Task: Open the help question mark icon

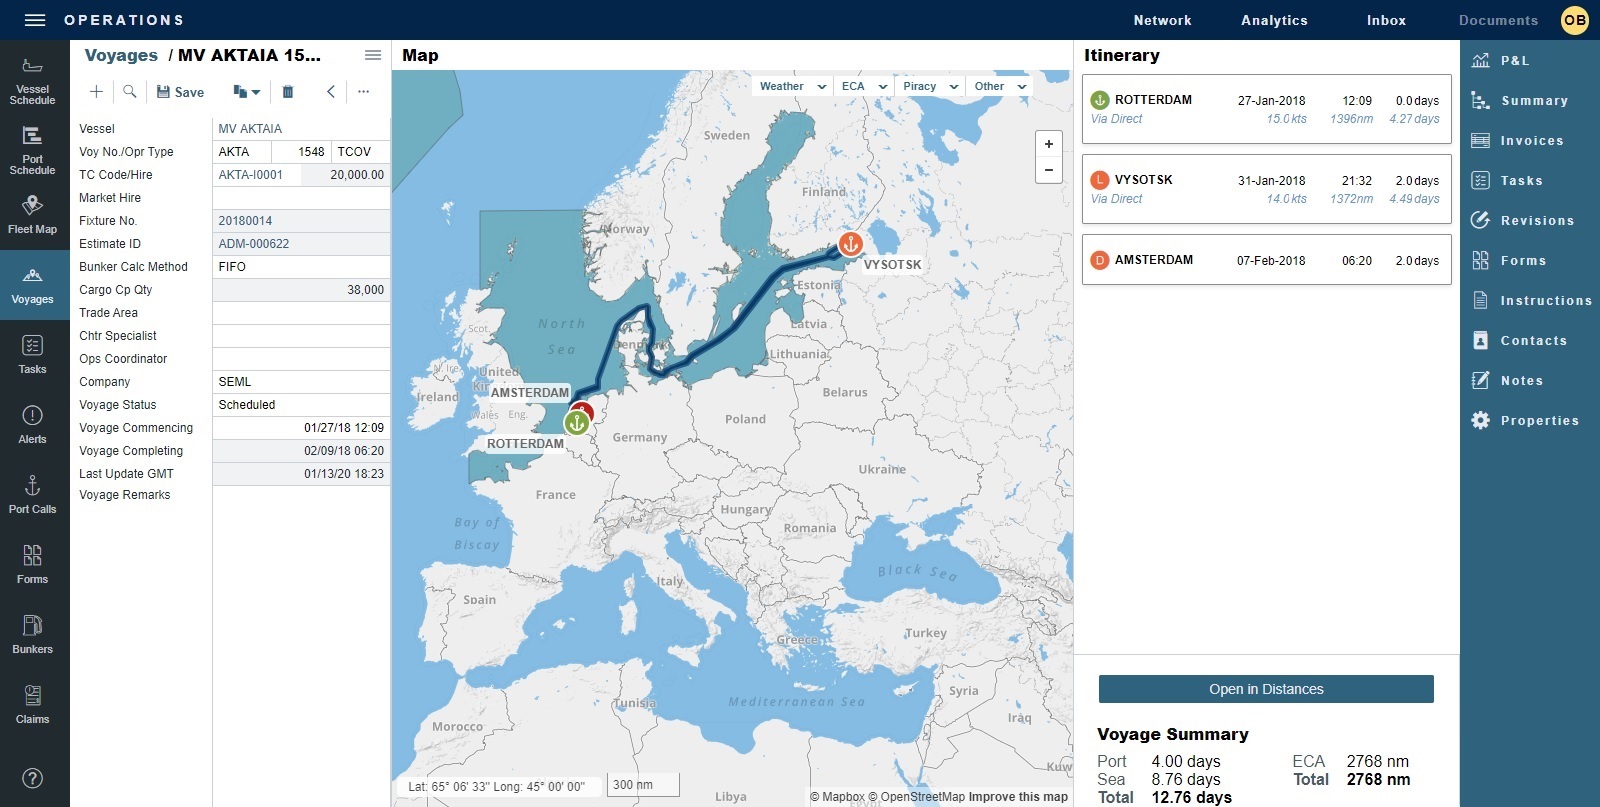Action: click(x=32, y=778)
